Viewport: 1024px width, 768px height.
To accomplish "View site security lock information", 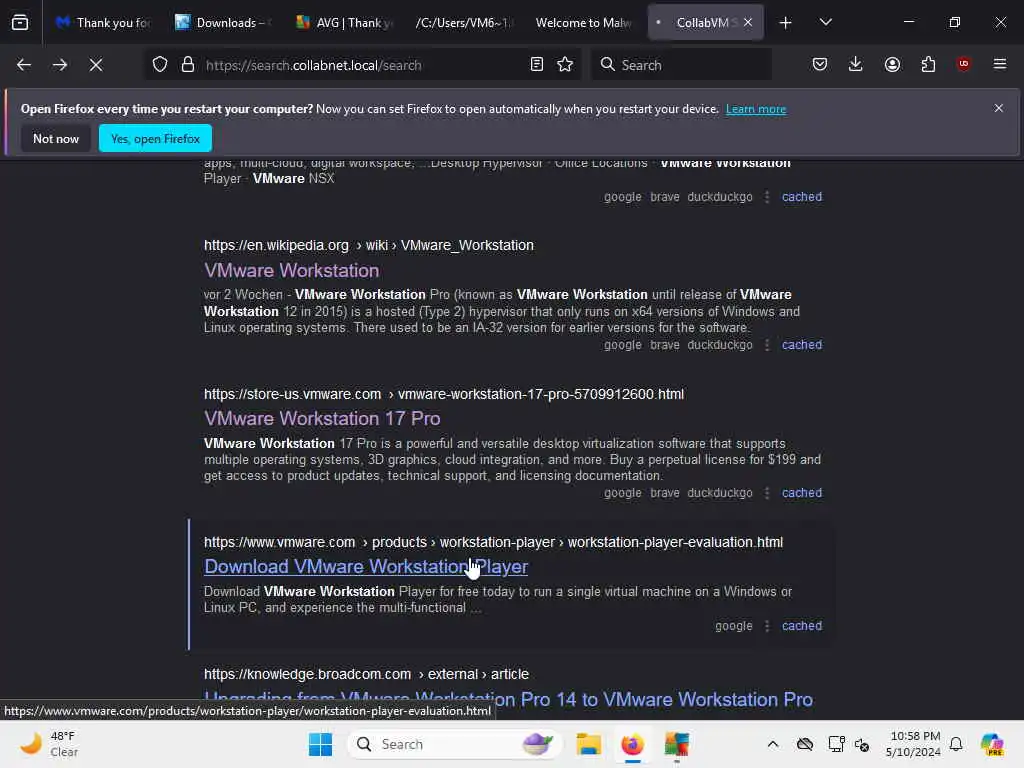I will coord(188,65).
